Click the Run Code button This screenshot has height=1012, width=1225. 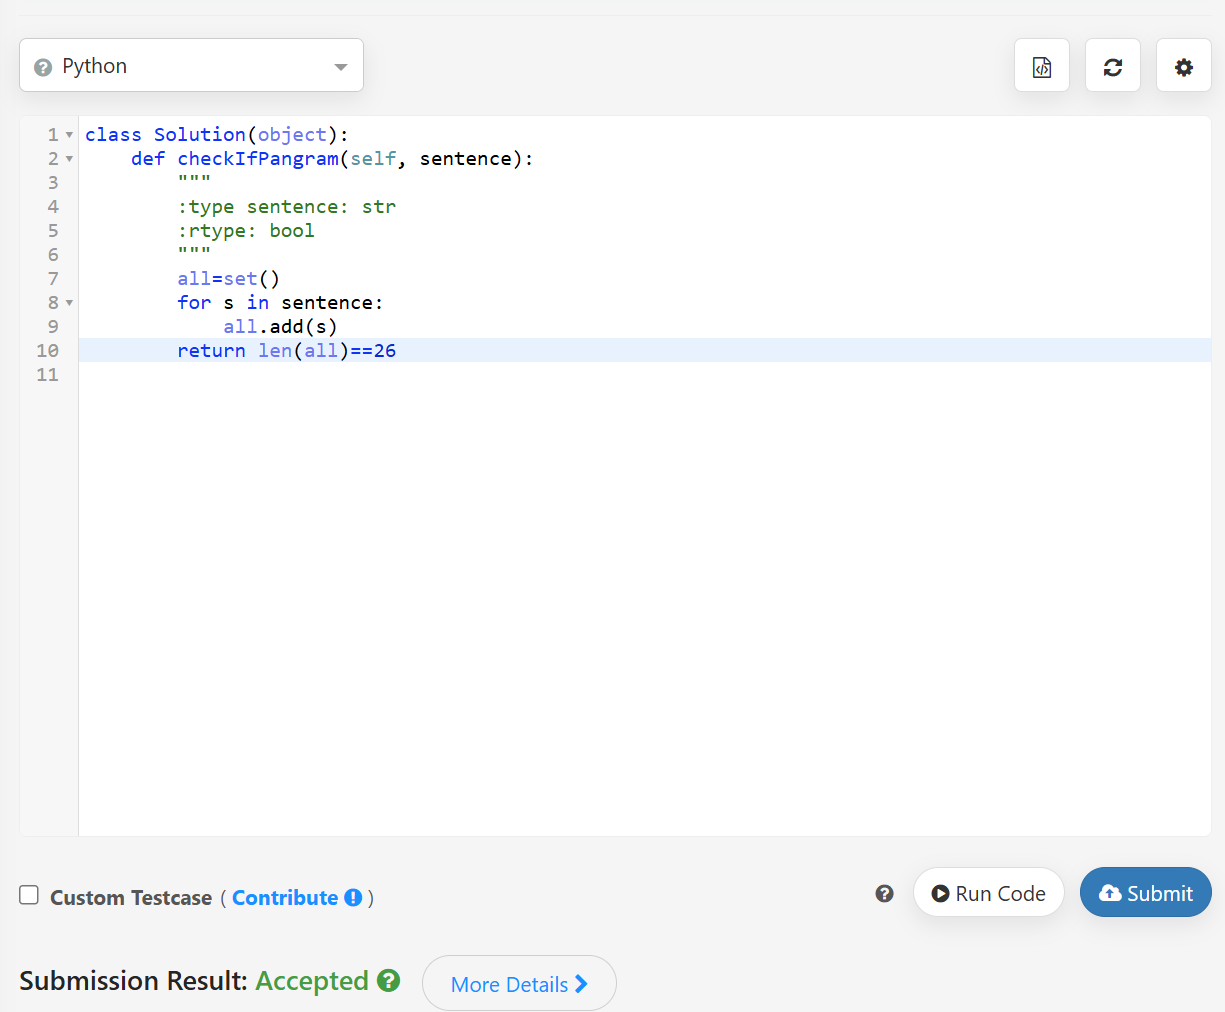tap(988, 893)
